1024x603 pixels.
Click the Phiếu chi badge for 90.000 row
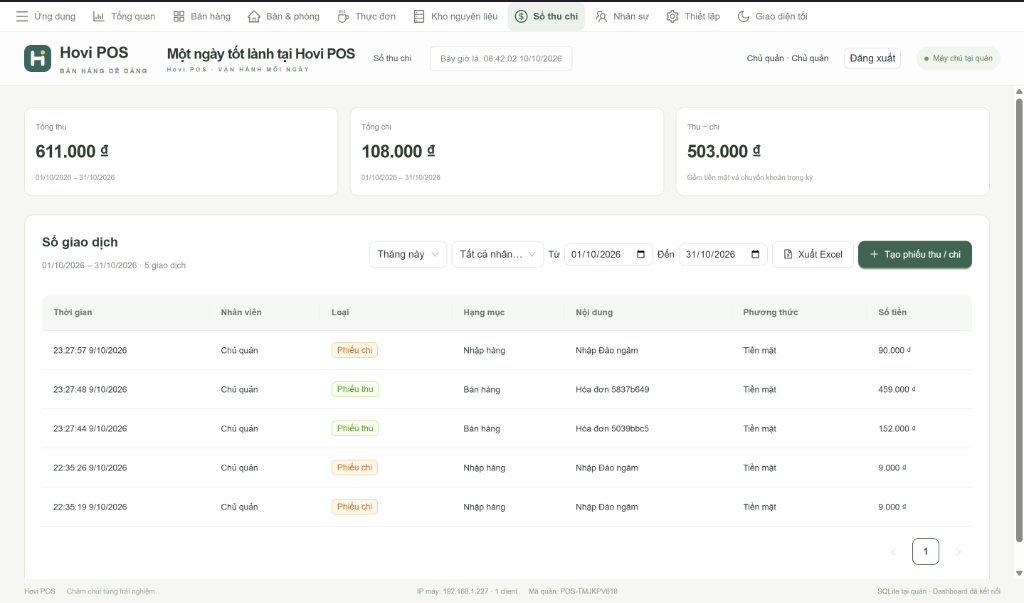(355, 350)
